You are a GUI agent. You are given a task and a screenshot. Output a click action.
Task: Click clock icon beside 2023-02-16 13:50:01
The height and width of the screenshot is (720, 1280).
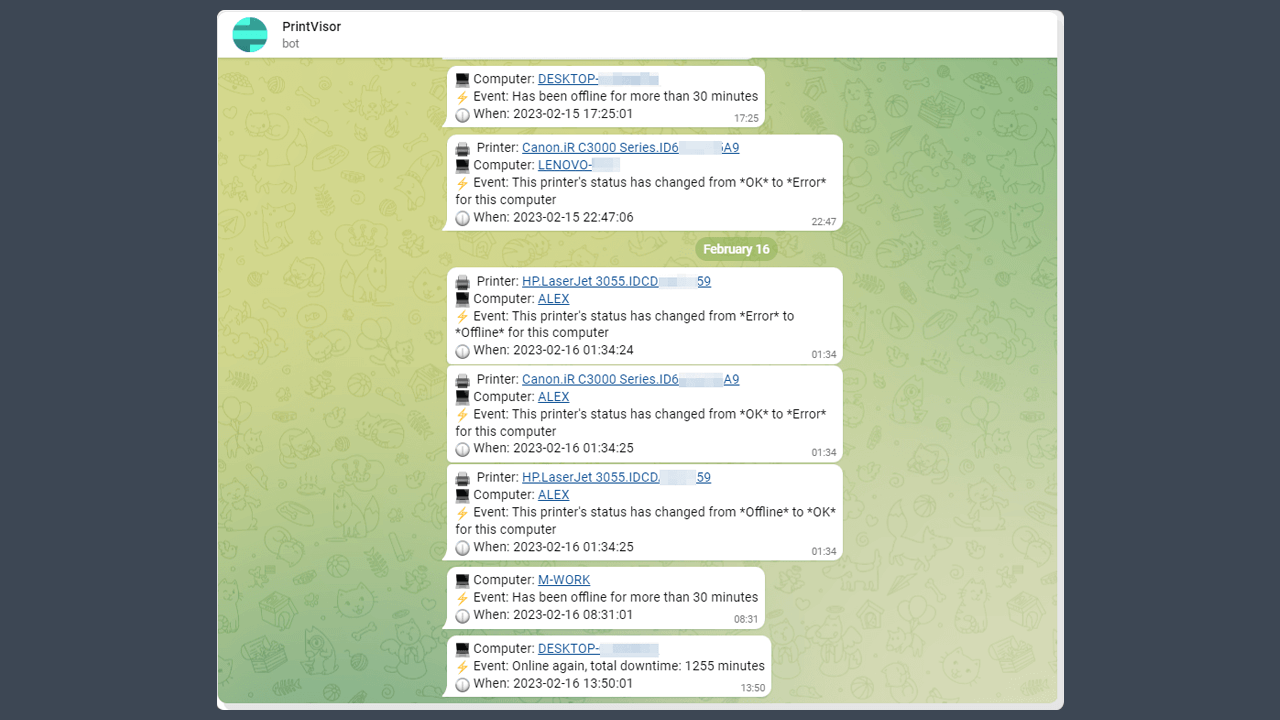[x=462, y=684]
